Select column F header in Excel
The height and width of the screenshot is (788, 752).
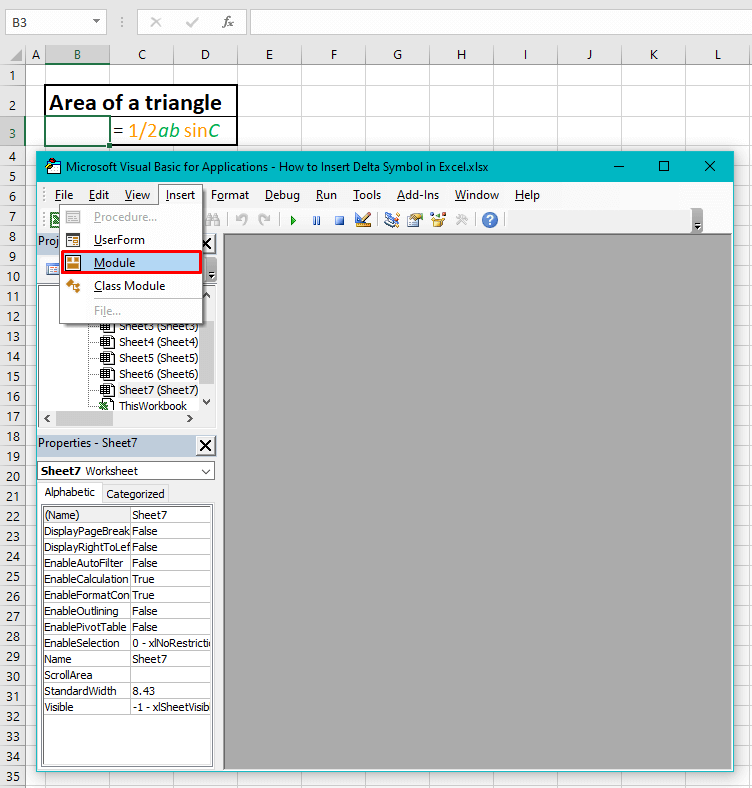click(x=334, y=54)
